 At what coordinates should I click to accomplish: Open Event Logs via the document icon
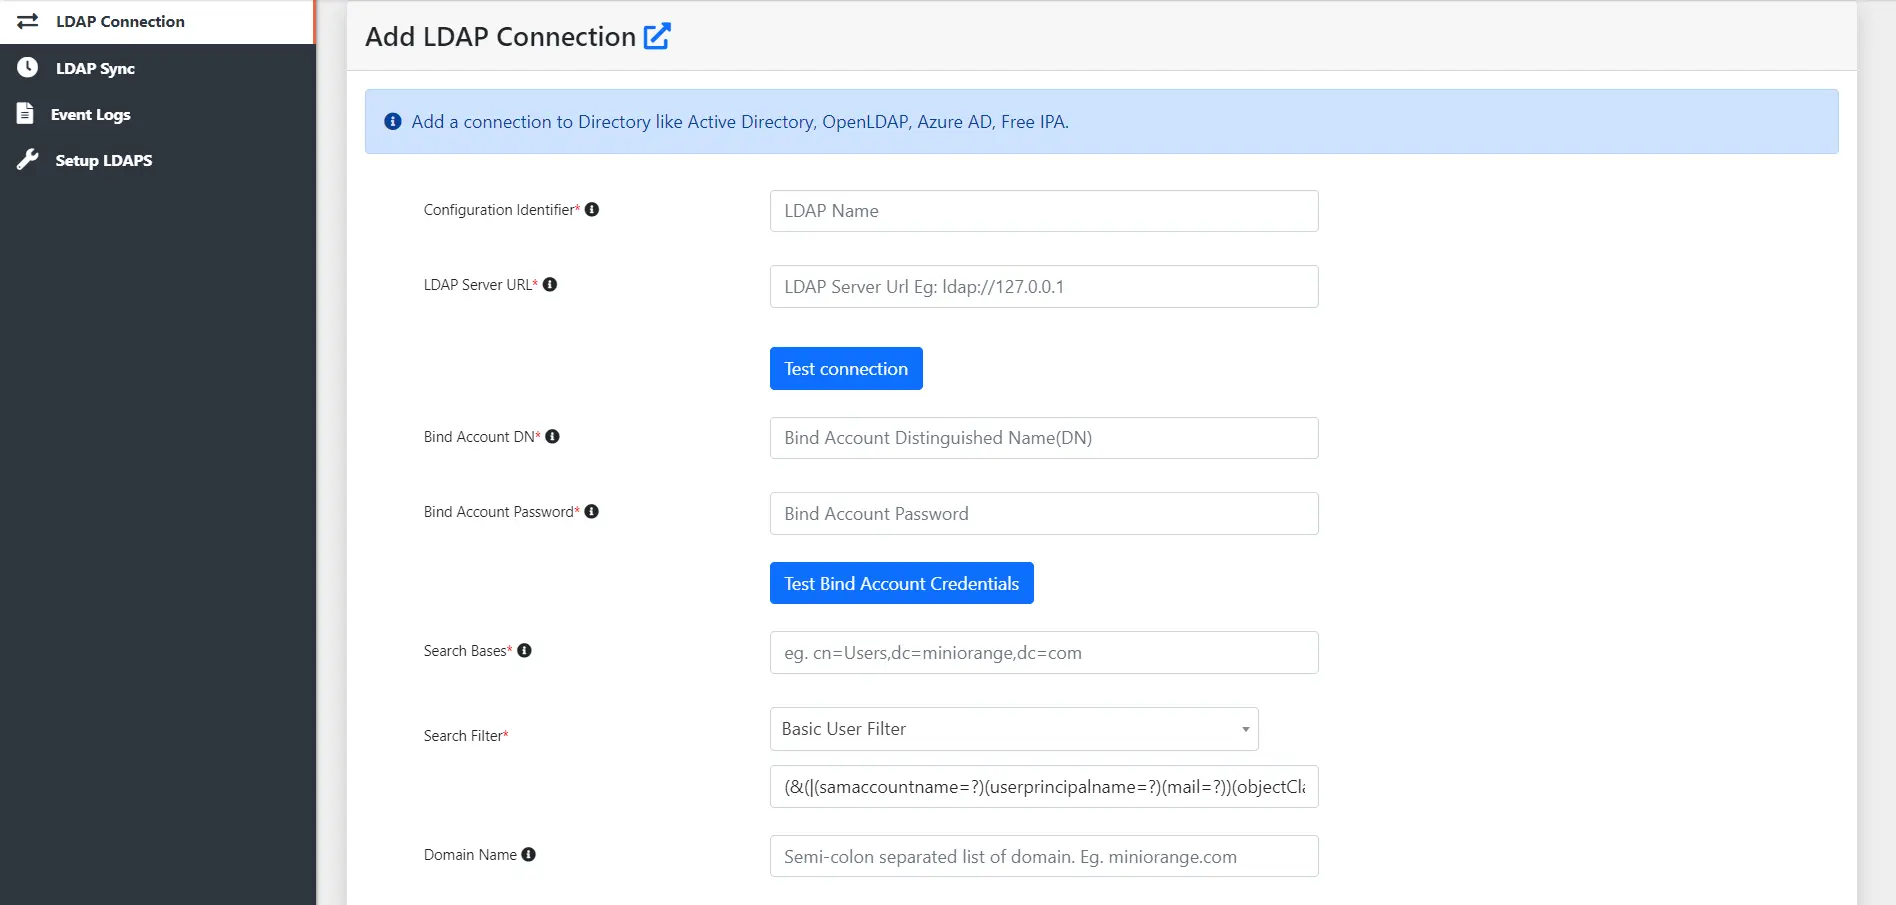pos(26,113)
